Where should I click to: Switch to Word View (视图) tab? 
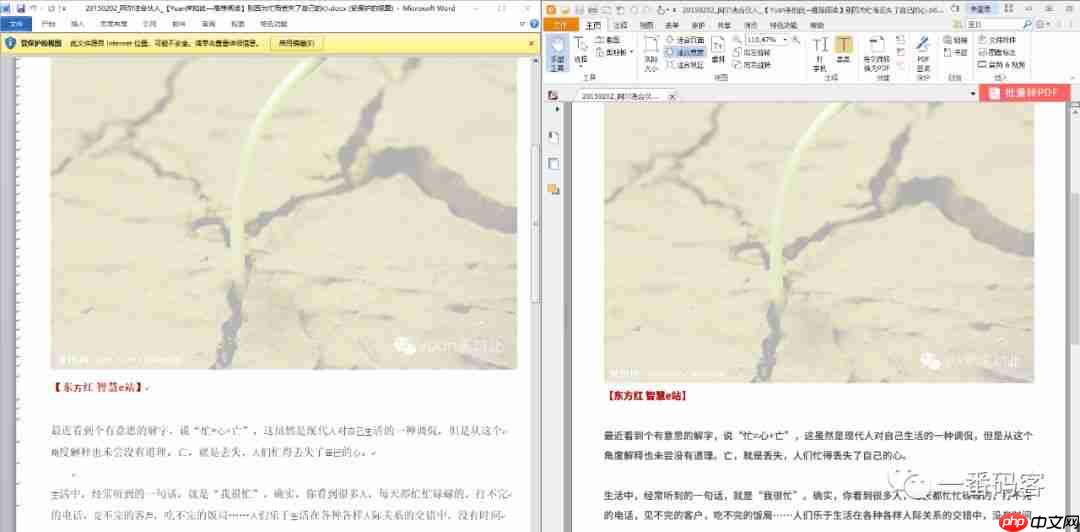coord(238,23)
